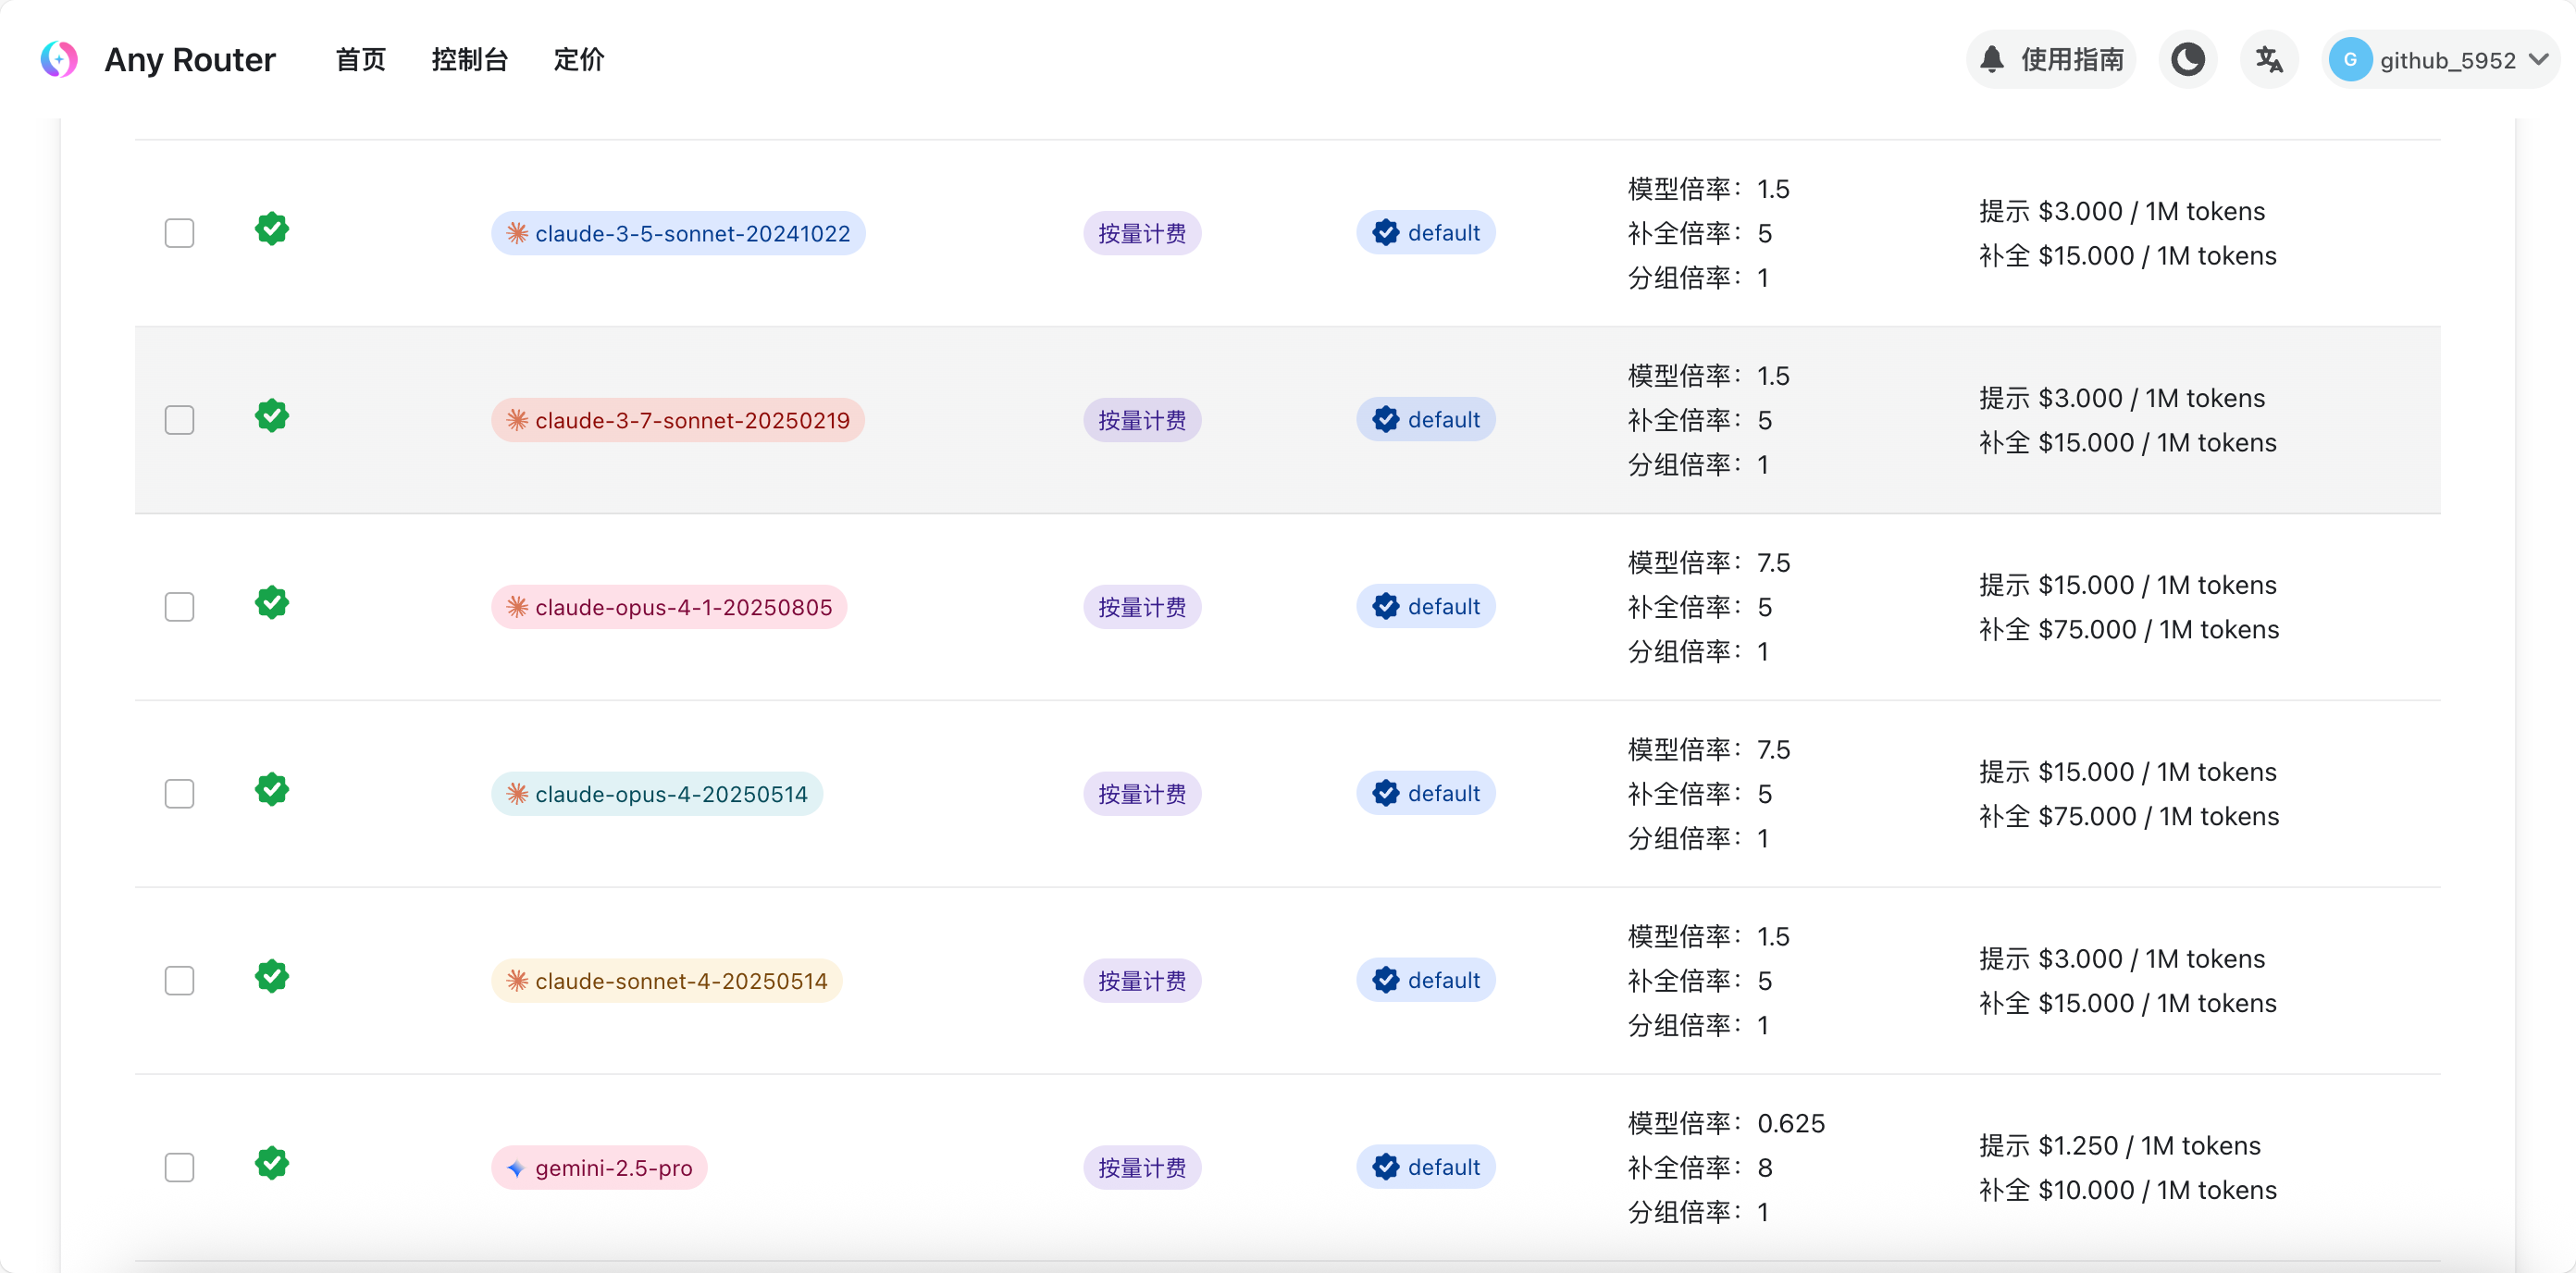Image resolution: width=2576 pixels, height=1273 pixels.
Task: Check the claude-3-5-sonnet-20241022 row checkbox
Action: point(179,233)
